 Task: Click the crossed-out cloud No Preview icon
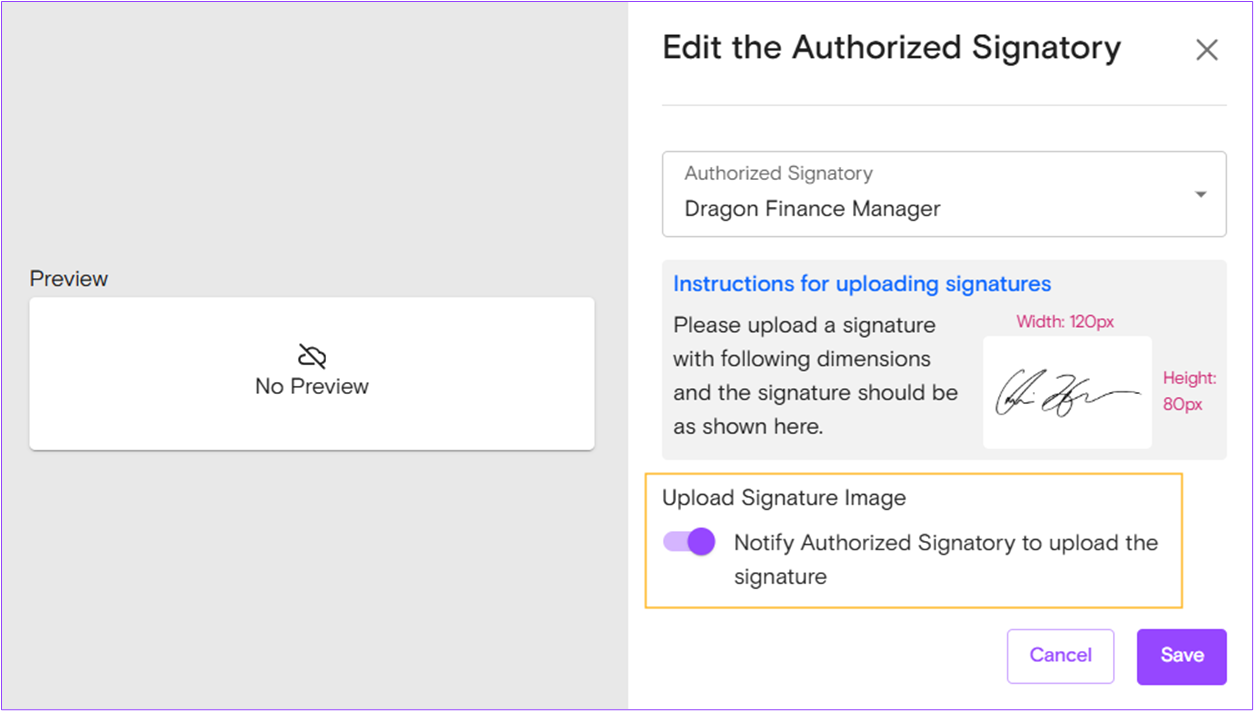tap(312, 356)
